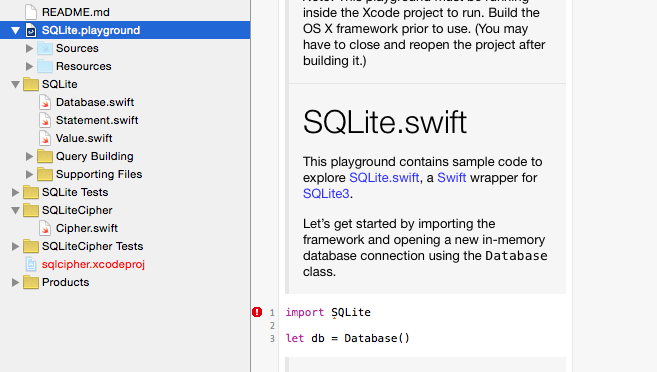
Task: Select the Products group label
Action: pyautogui.click(x=66, y=282)
